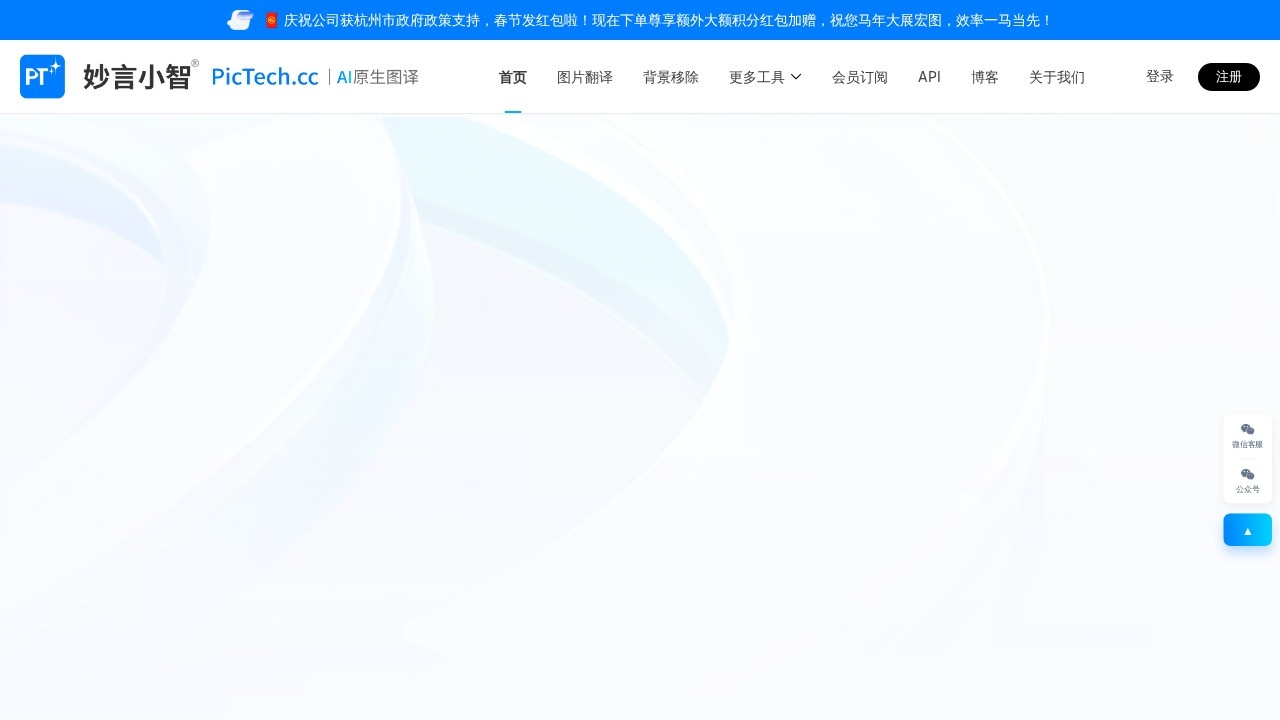1280x720 pixels.
Task: Select the 妙言小智 brand logo text
Action: [x=139, y=76]
